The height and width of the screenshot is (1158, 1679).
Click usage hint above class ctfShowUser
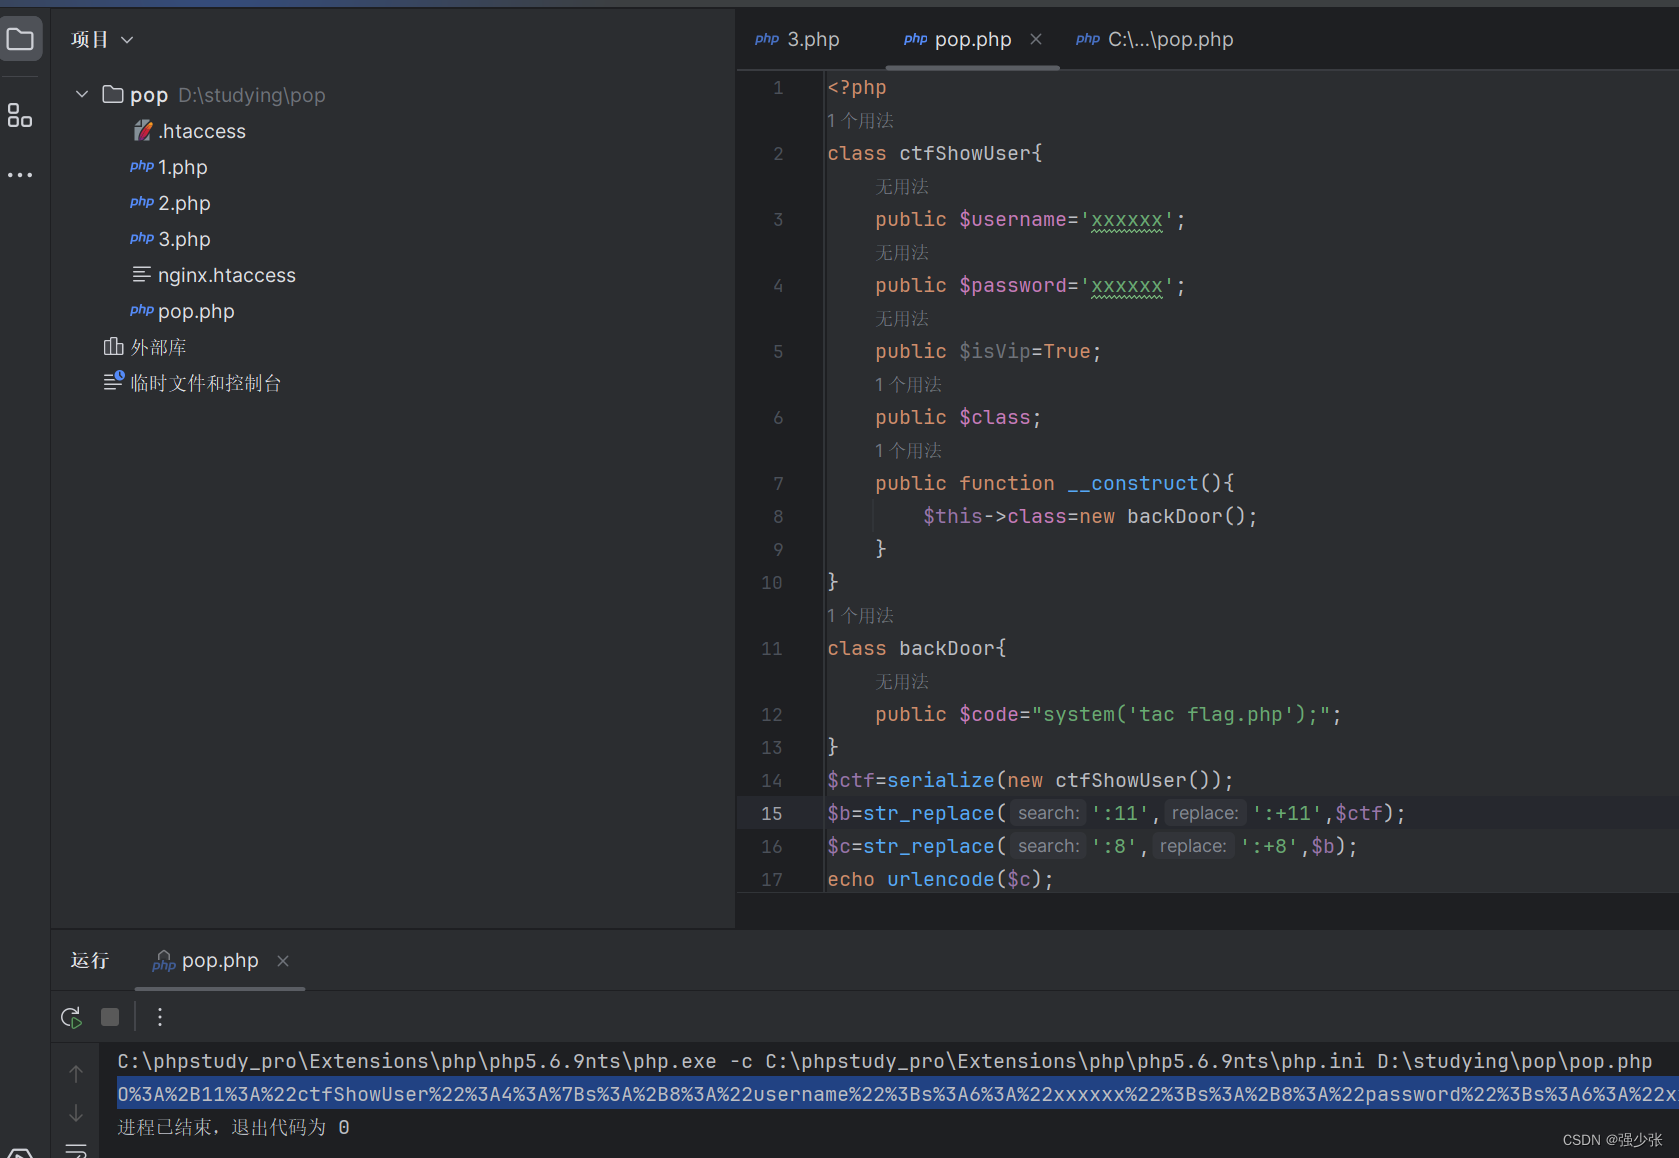tap(860, 121)
